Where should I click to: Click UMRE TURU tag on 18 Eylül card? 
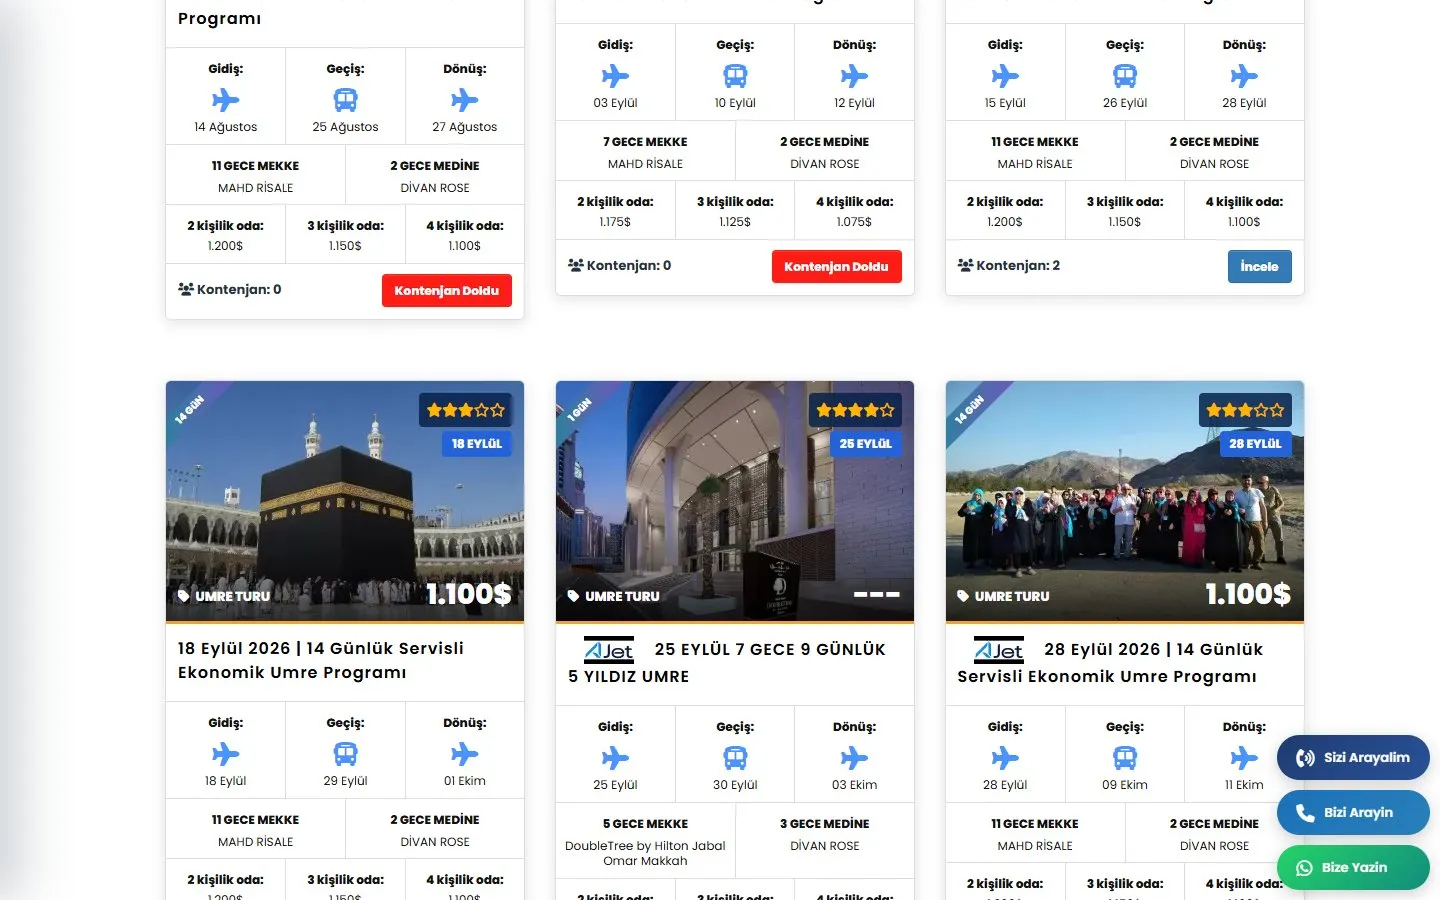(x=224, y=596)
